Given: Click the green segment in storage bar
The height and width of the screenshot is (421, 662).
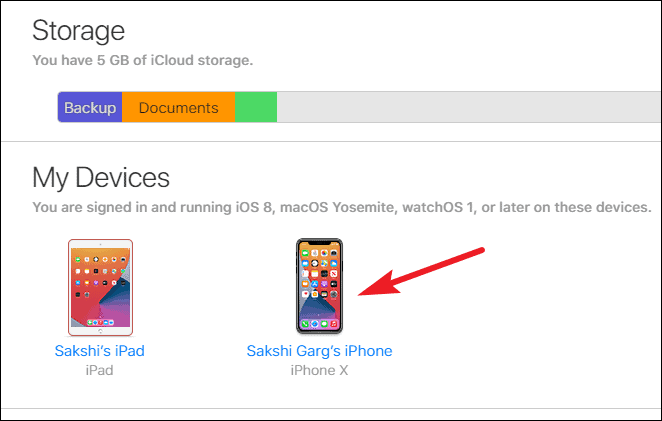Looking at the screenshot, I should click(256, 107).
